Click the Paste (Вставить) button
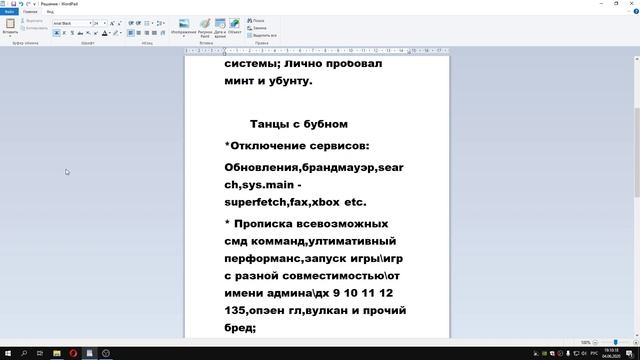This screenshot has width=640, height=360. [10, 27]
